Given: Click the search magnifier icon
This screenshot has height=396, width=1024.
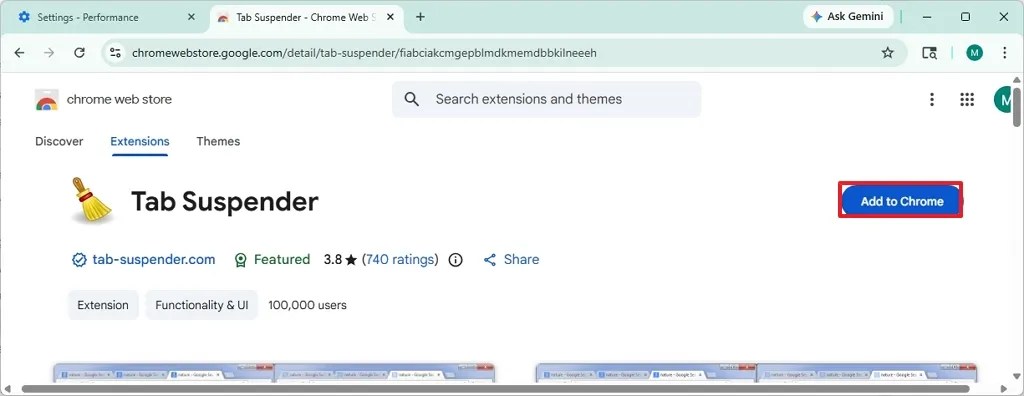Looking at the screenshot, I should [411, 99].
